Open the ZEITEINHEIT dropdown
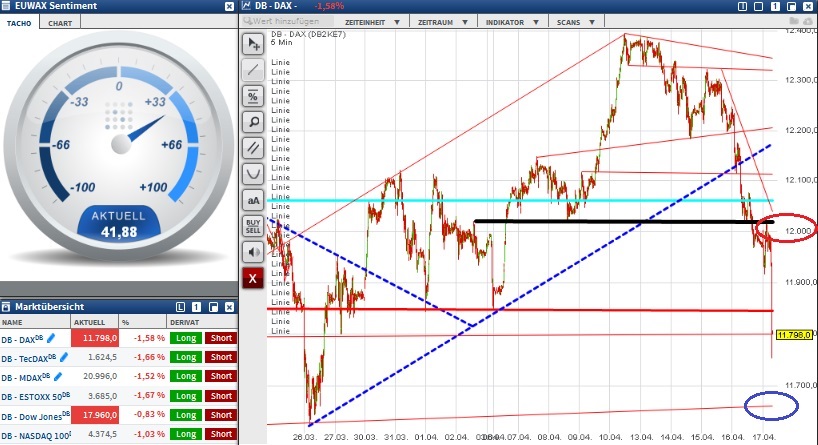Viewport: 818px width, 445px height. (372, 22)
